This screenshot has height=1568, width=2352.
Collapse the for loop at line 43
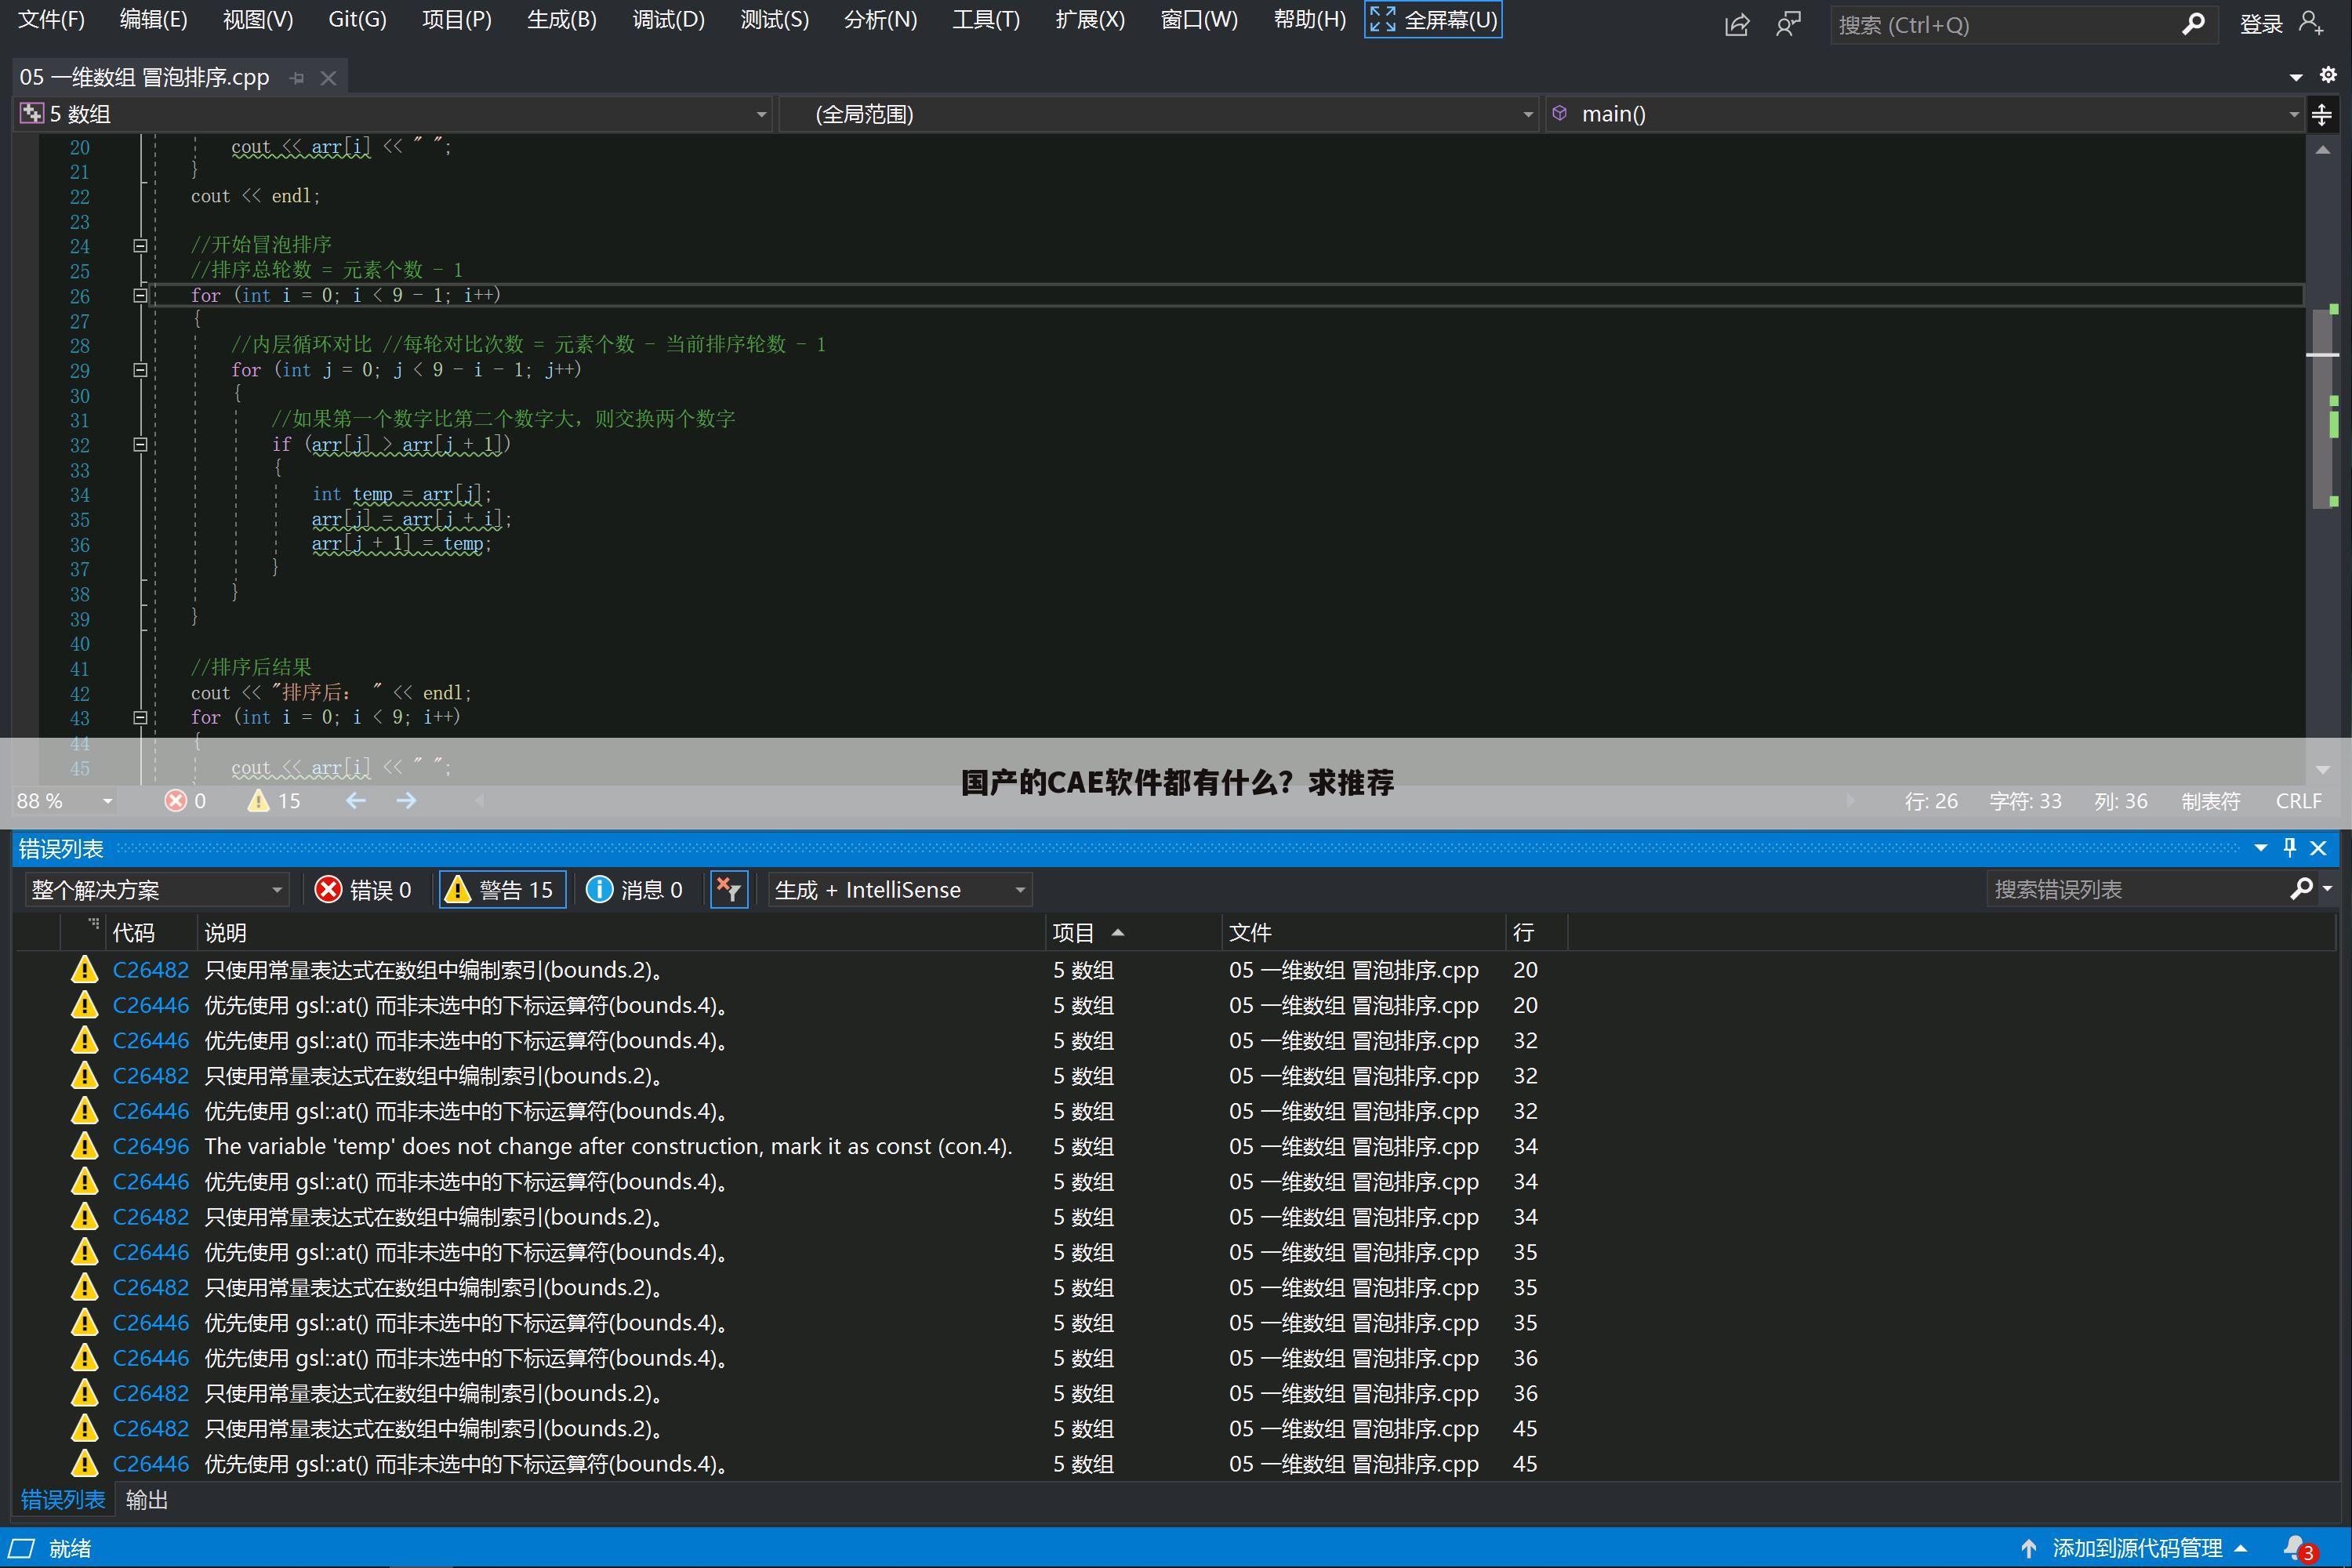point(140,717)
